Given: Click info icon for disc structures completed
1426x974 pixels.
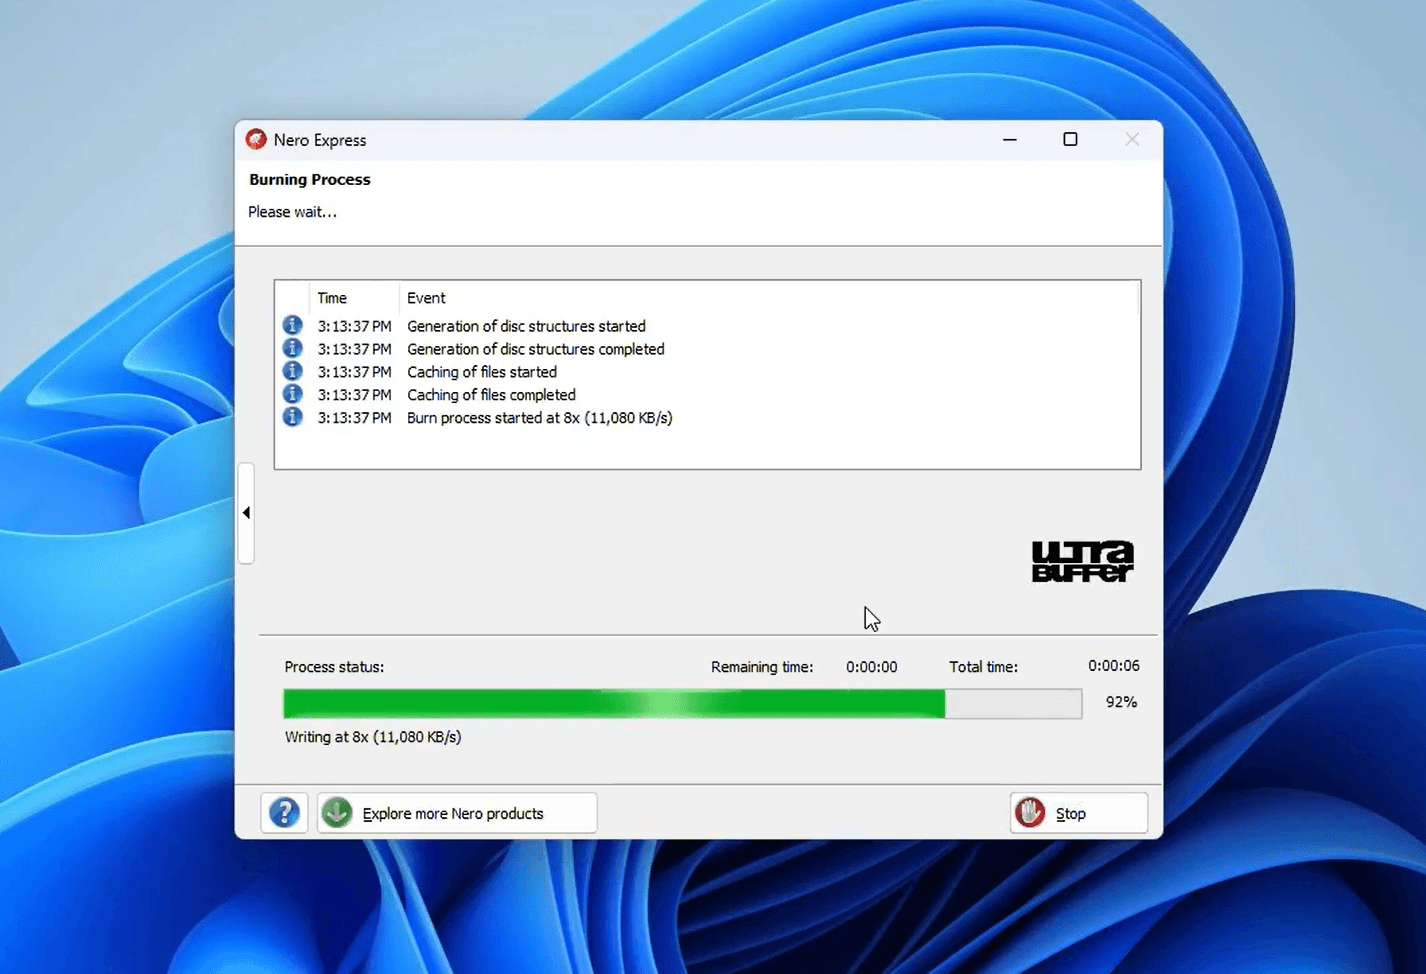Looking at the screenshot, I should [x=292, y=348].
